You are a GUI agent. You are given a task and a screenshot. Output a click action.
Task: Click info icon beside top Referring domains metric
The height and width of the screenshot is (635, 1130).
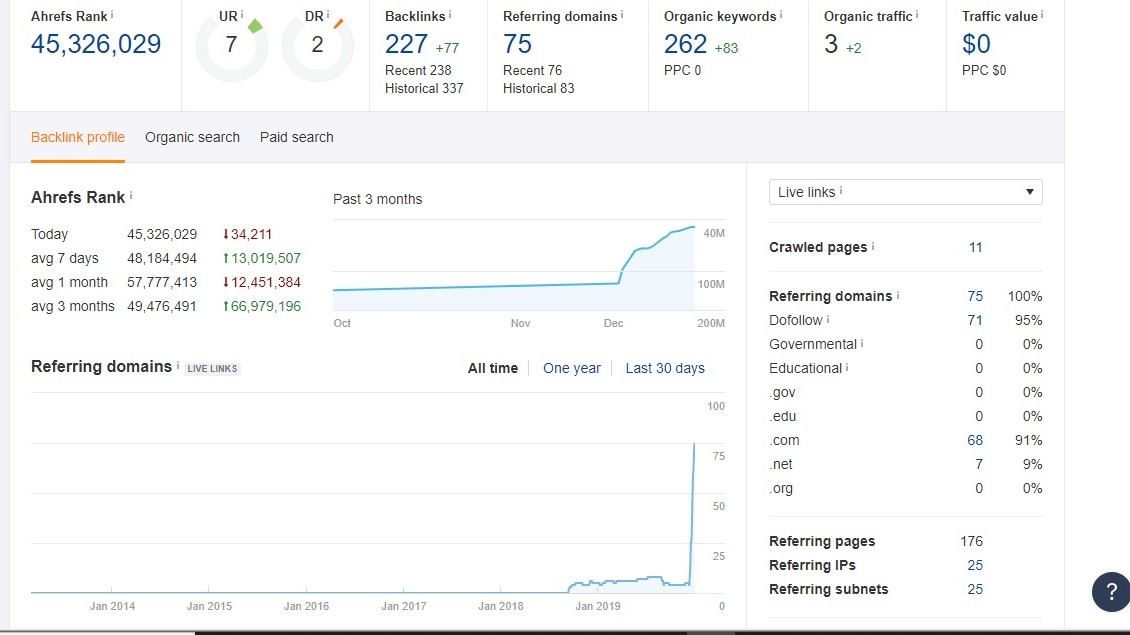(x=622, y=14)
